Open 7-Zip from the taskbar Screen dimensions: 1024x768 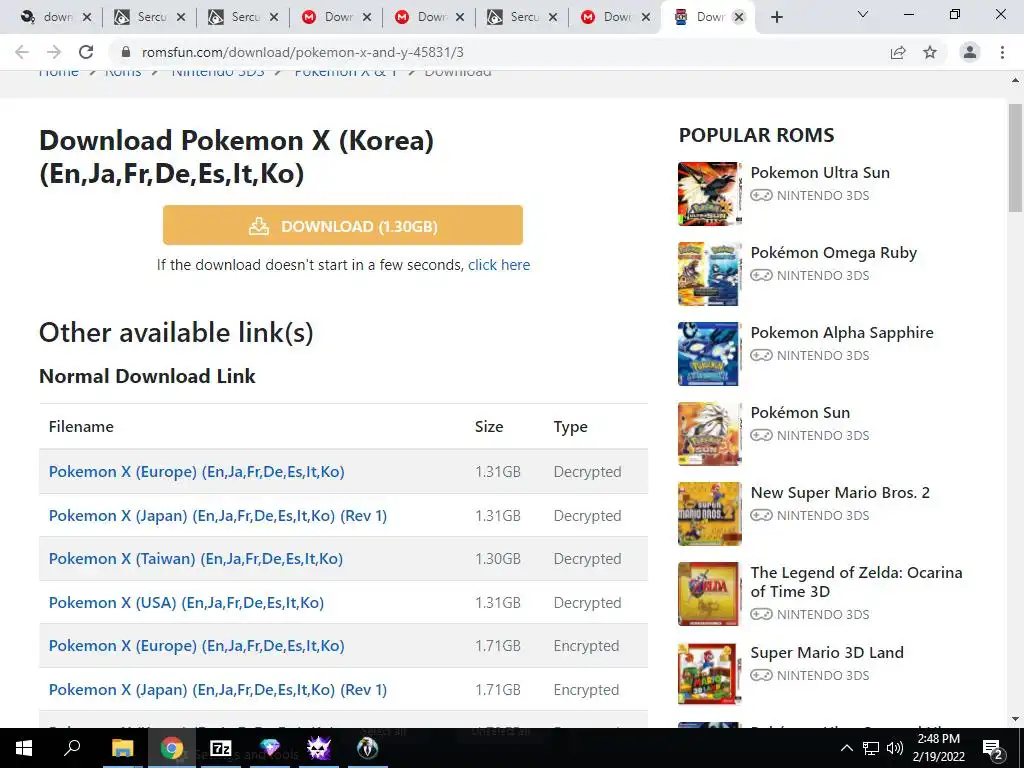(x=221, y=748)
